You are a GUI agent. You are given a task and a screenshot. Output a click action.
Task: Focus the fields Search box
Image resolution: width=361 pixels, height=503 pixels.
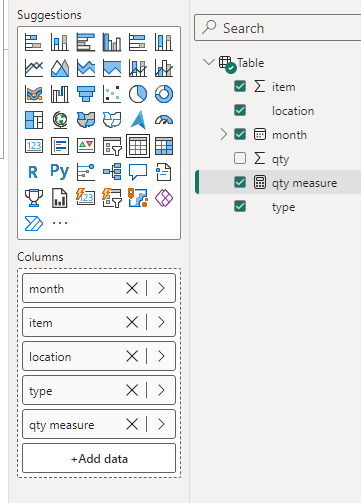coord(278,28)
